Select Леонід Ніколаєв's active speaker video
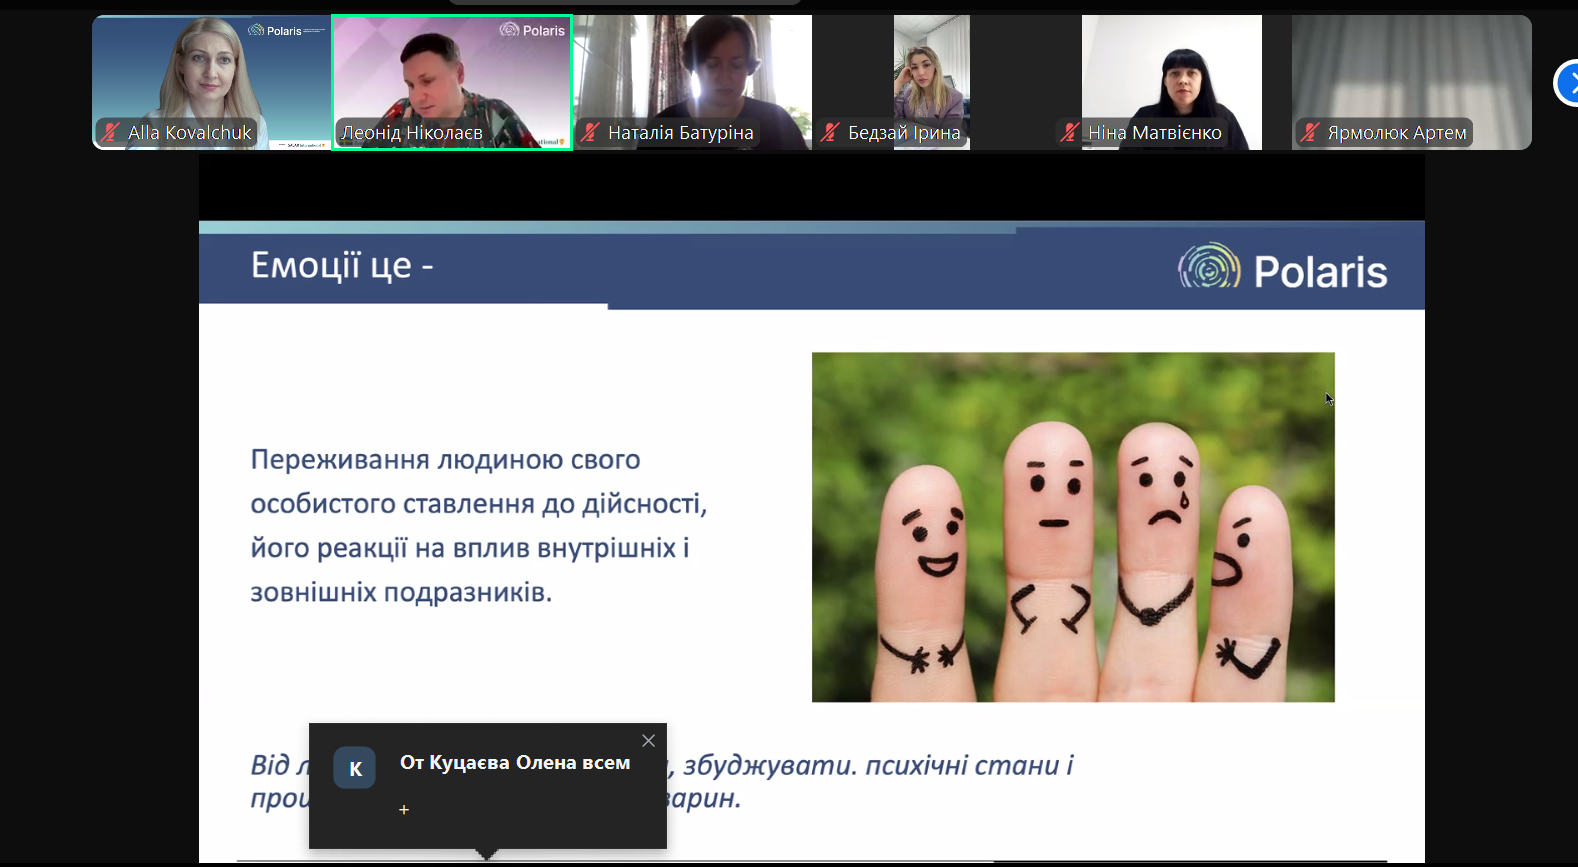Screen dimensions: 1578x867 tap(452, 82)
